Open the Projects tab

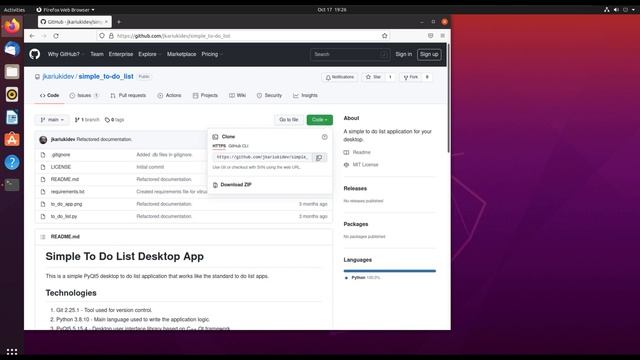[205, 96]
